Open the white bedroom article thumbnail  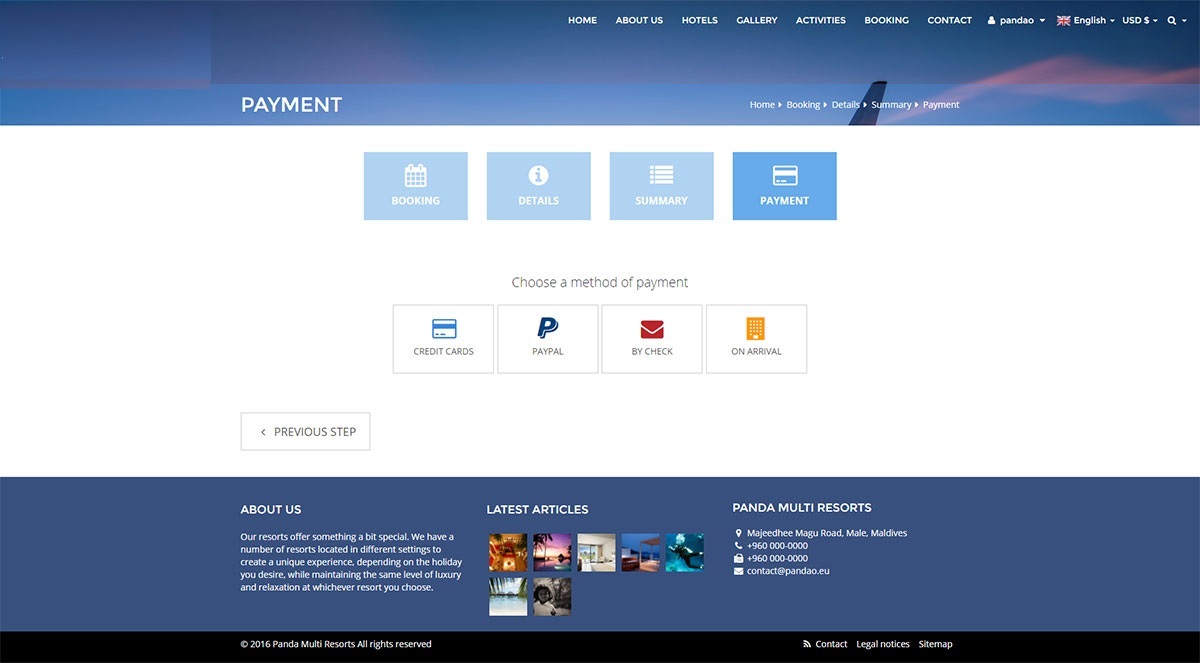click(596, 552)
